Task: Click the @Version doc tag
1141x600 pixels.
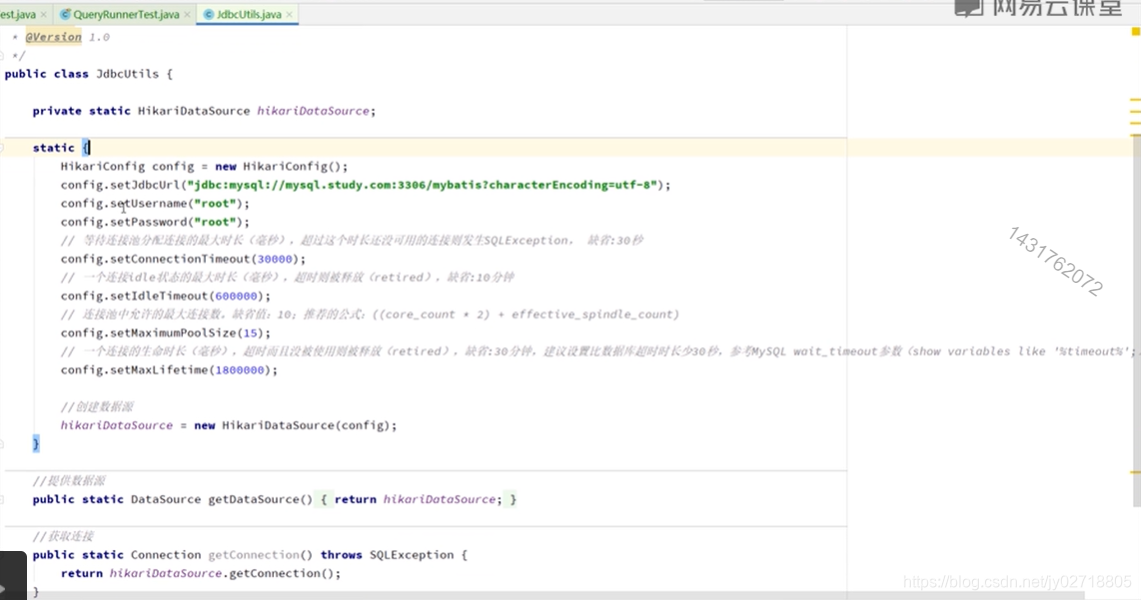Action: pyautogui.click(x=53, y=37)
